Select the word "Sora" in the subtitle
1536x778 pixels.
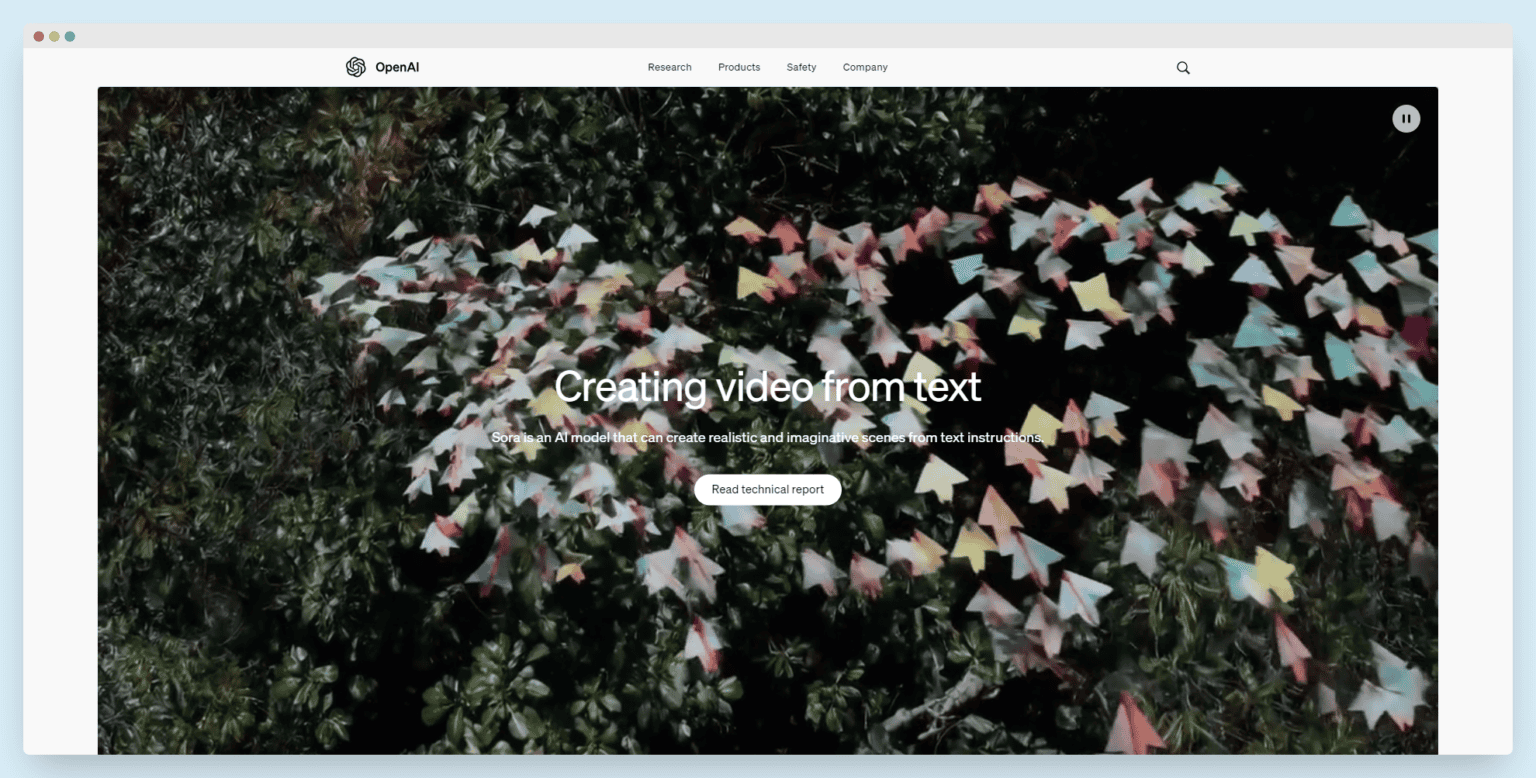click(x=507, y=438)
